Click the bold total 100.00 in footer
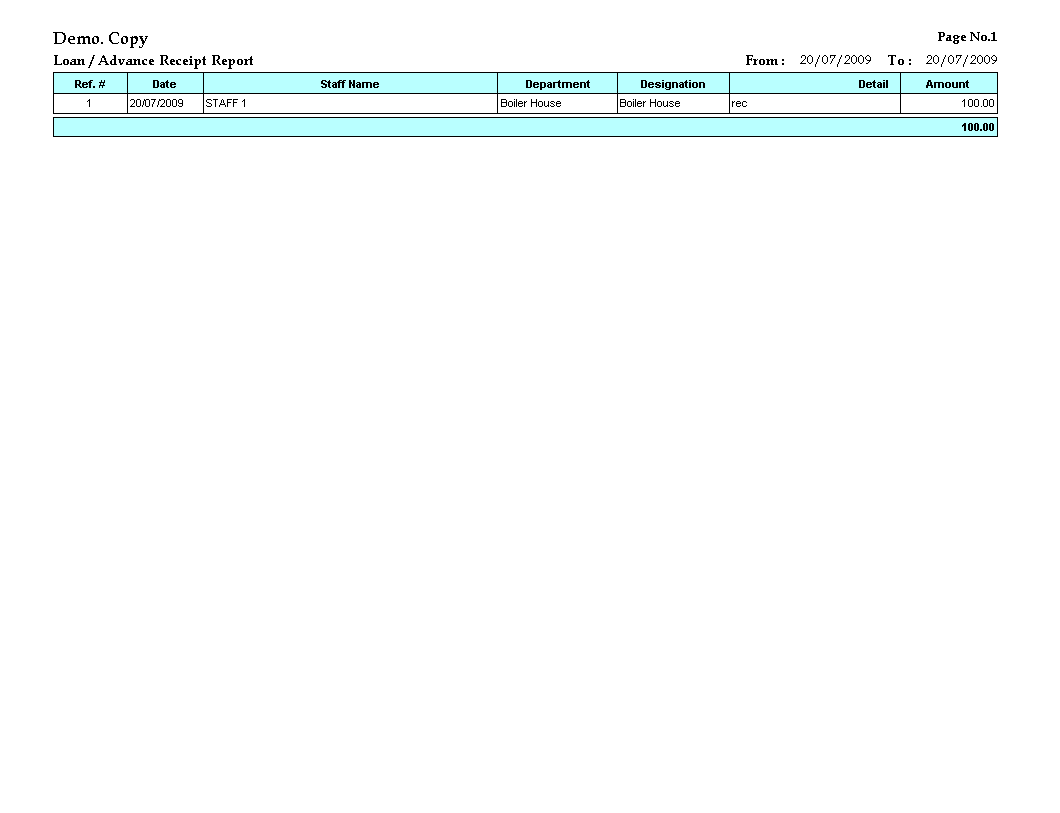The image size is (1060, 813). click(x=978, y=127)
